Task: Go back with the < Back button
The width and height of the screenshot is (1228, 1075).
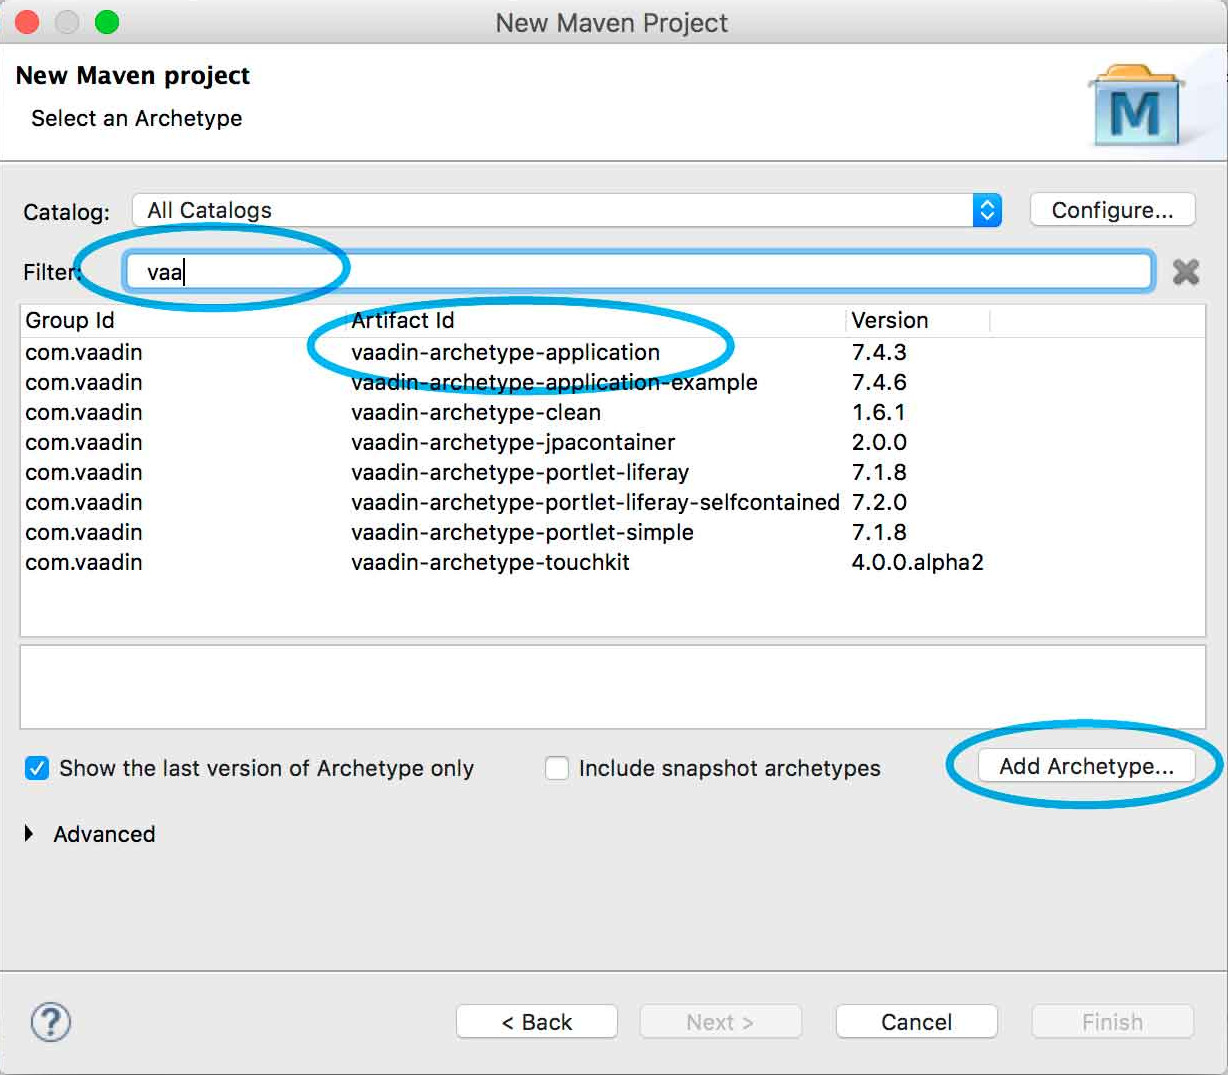Action: [537, 1022]
